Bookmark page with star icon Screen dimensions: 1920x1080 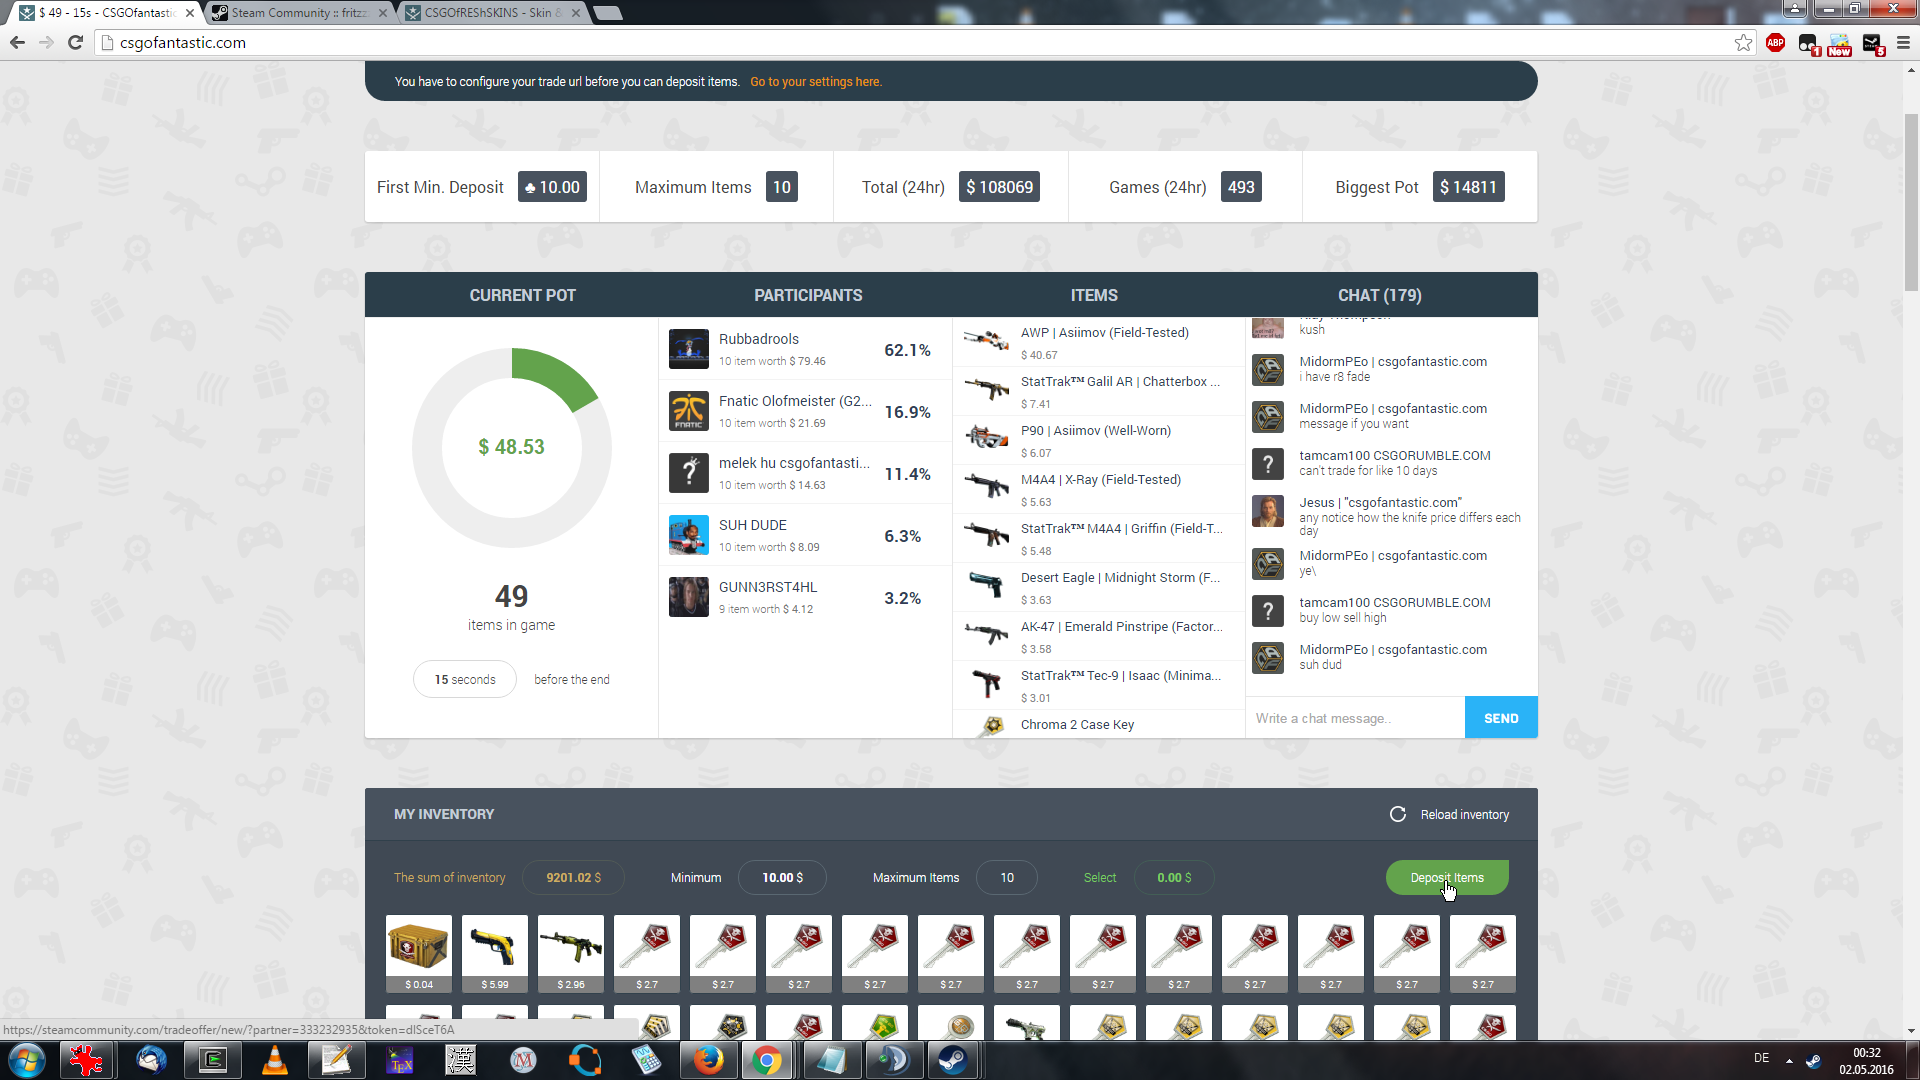coord(1743,42)
